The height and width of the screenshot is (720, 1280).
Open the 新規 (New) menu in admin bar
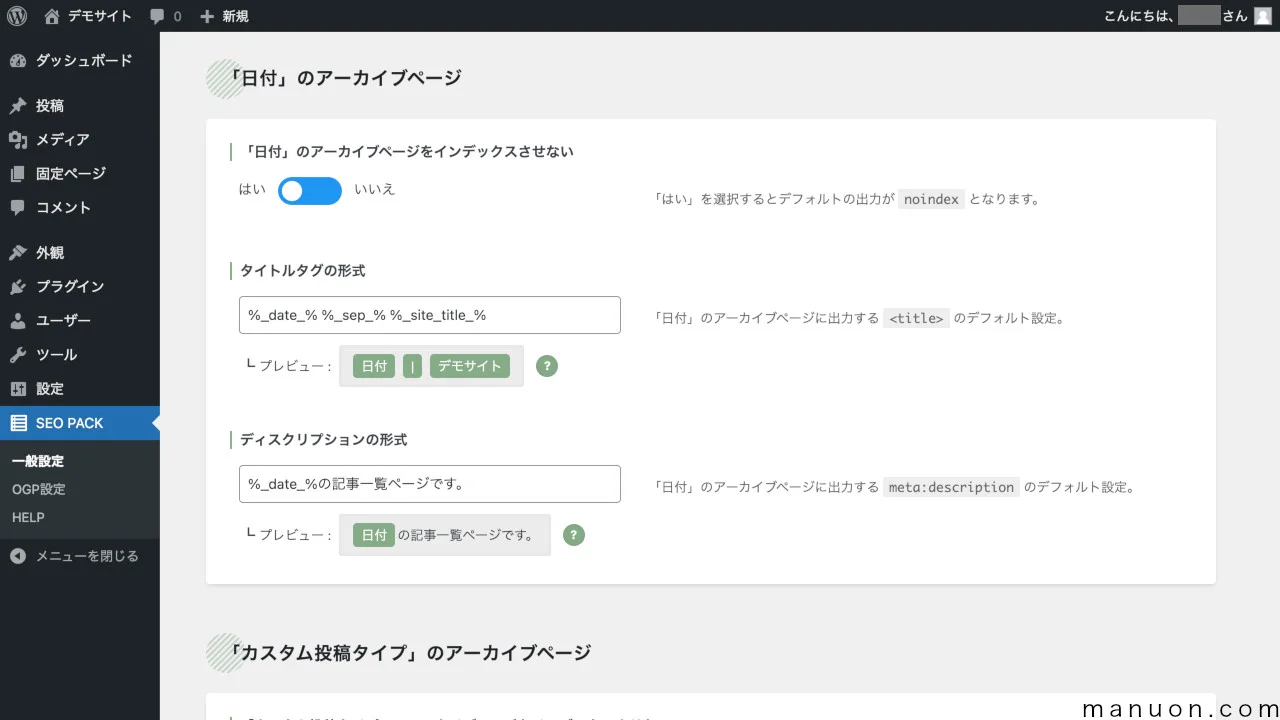[x=224, y=15]
